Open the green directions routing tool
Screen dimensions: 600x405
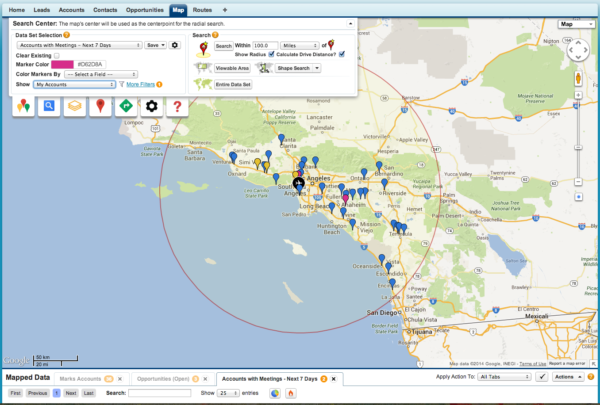click(126, 106)
